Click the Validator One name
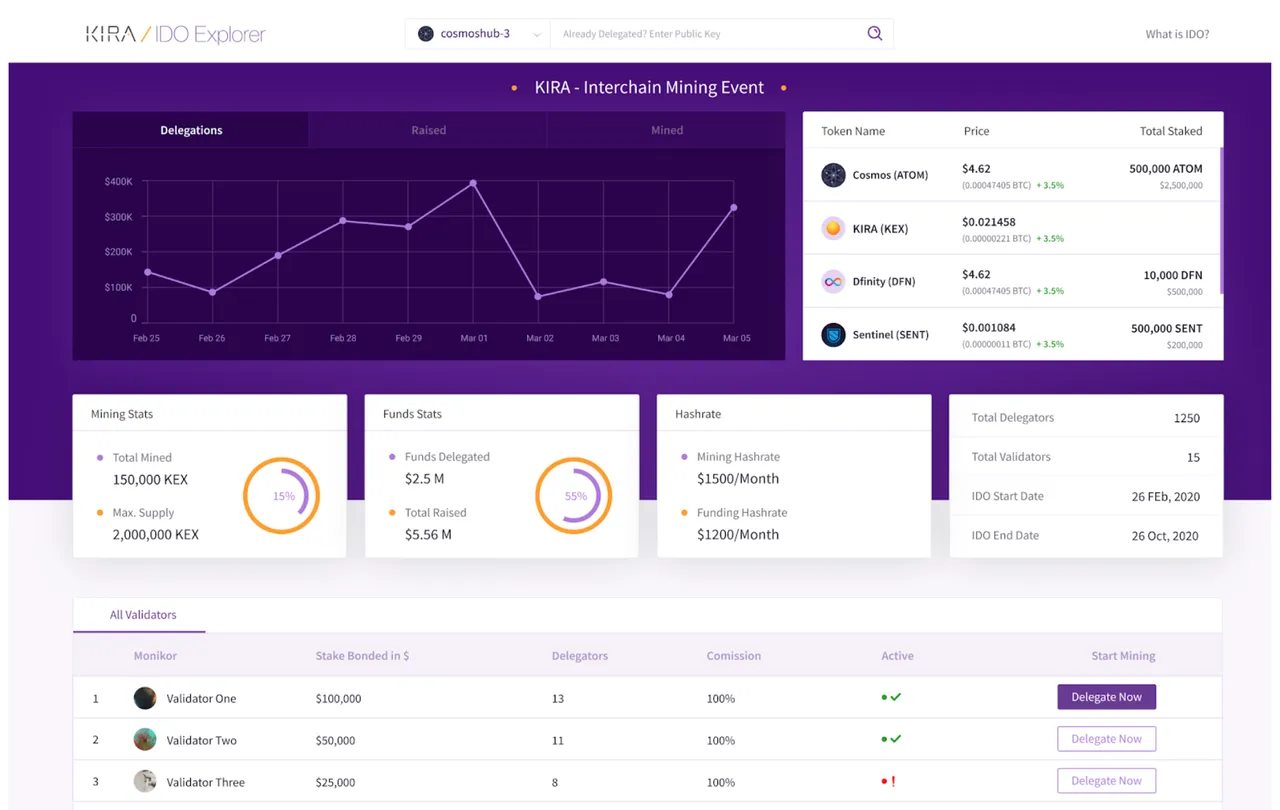Viewport: 1280px width, 810px height. (x=201, y=698)
